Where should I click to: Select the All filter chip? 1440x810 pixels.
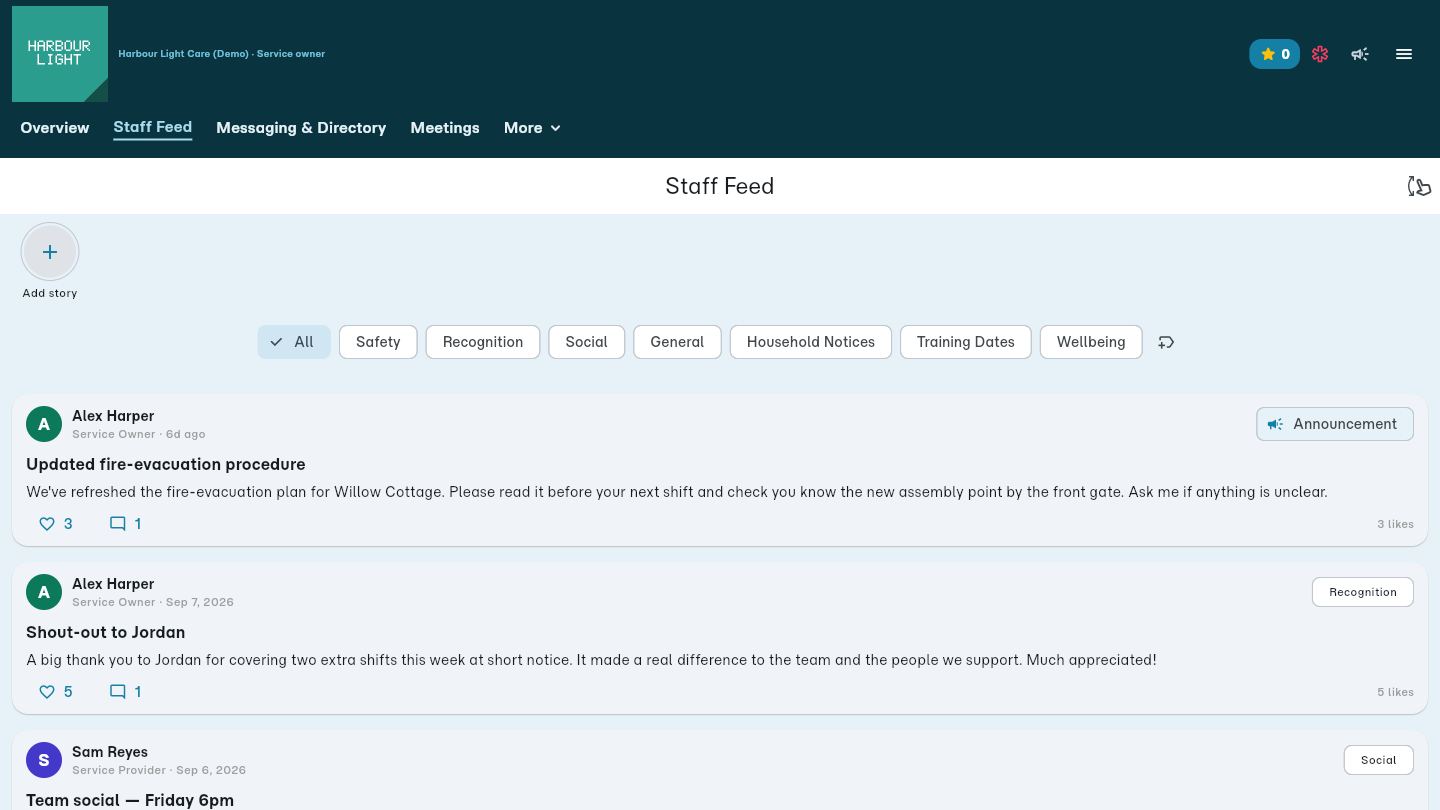tap(294, 342)
